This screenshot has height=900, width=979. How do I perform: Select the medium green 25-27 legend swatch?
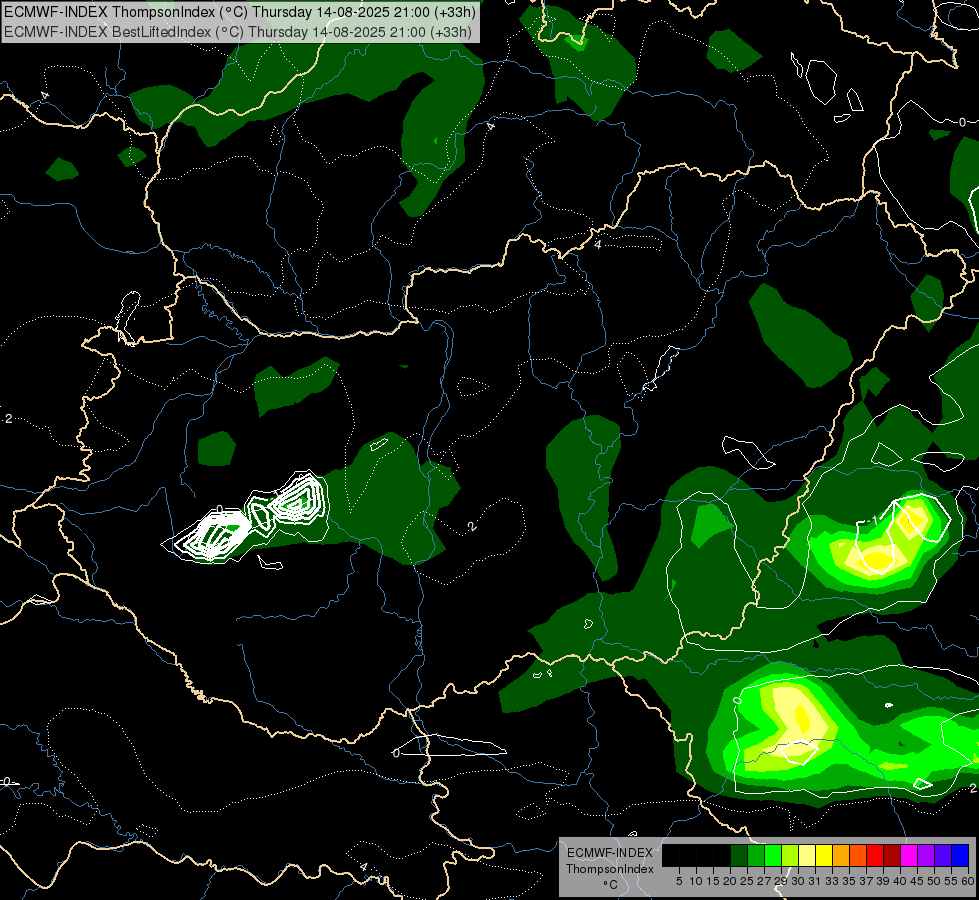756,855
